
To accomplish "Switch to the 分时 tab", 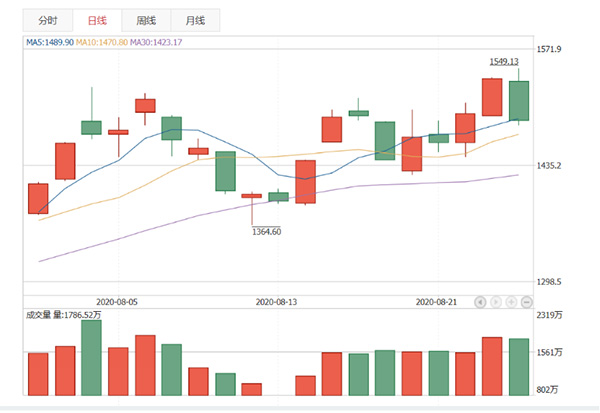I will click(47, 21).
